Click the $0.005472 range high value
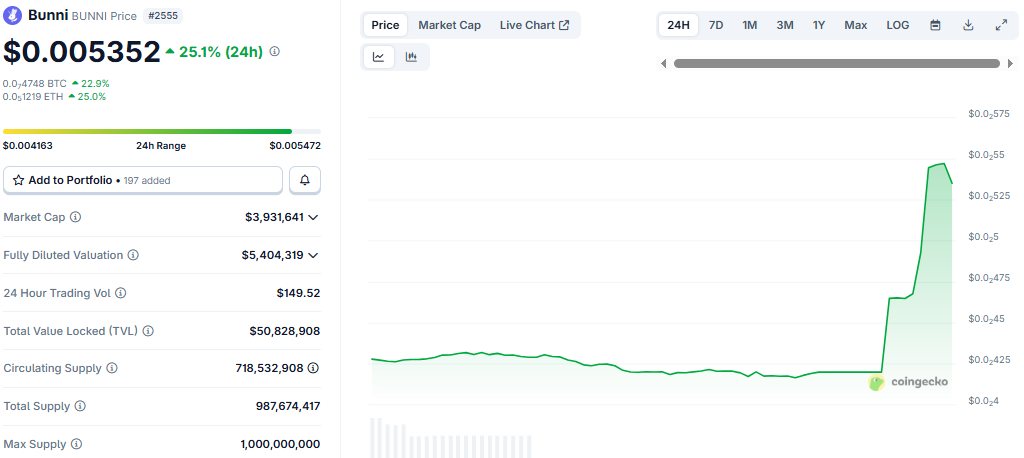Screen dimensions: 1024x458 (x=295, y=146)
